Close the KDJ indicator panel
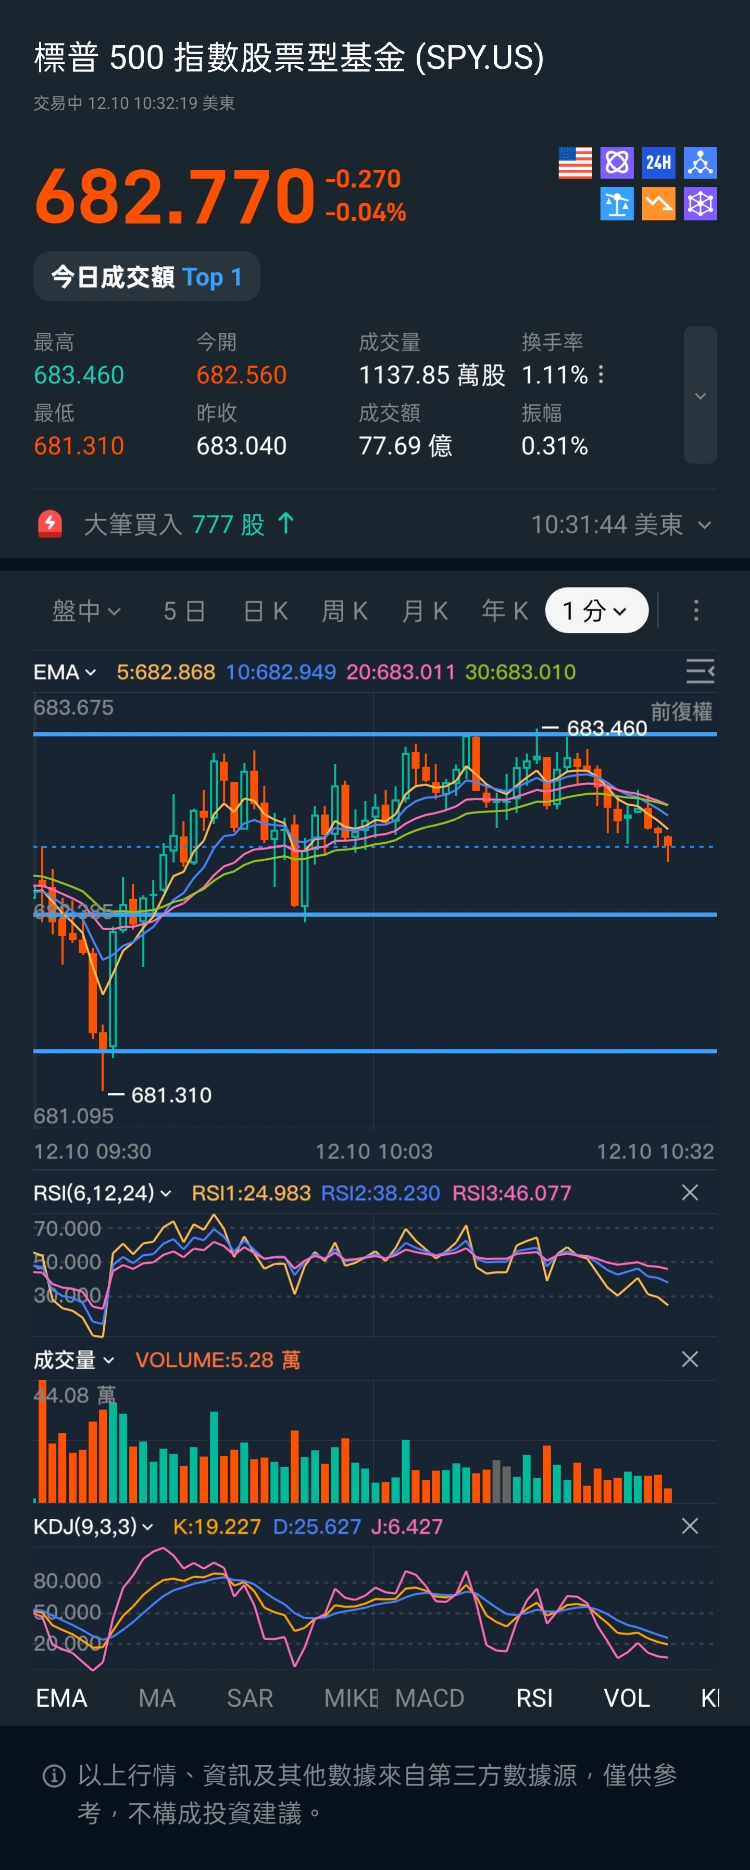This screenshot has width=750, height=1870. pos(690,1526)
